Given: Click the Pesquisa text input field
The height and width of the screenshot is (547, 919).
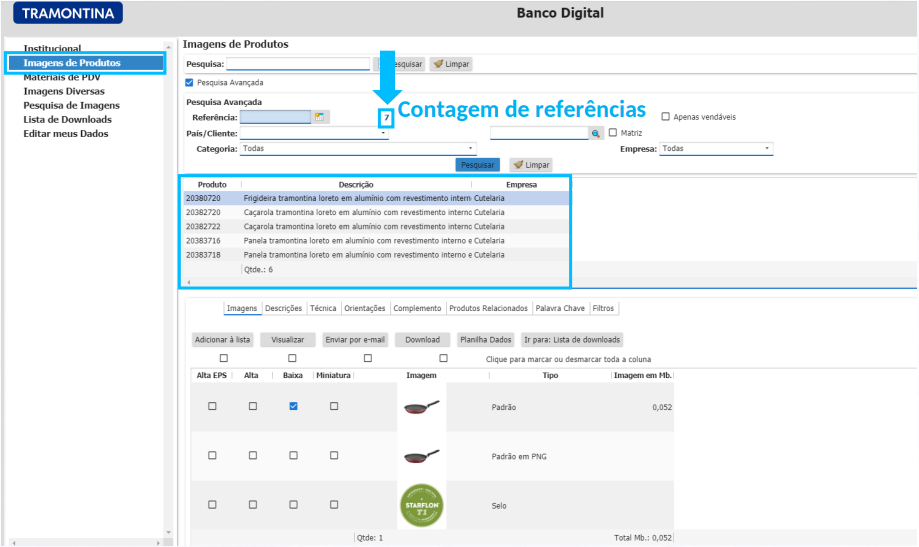Looking at the screenshot, I should [298, 63].
